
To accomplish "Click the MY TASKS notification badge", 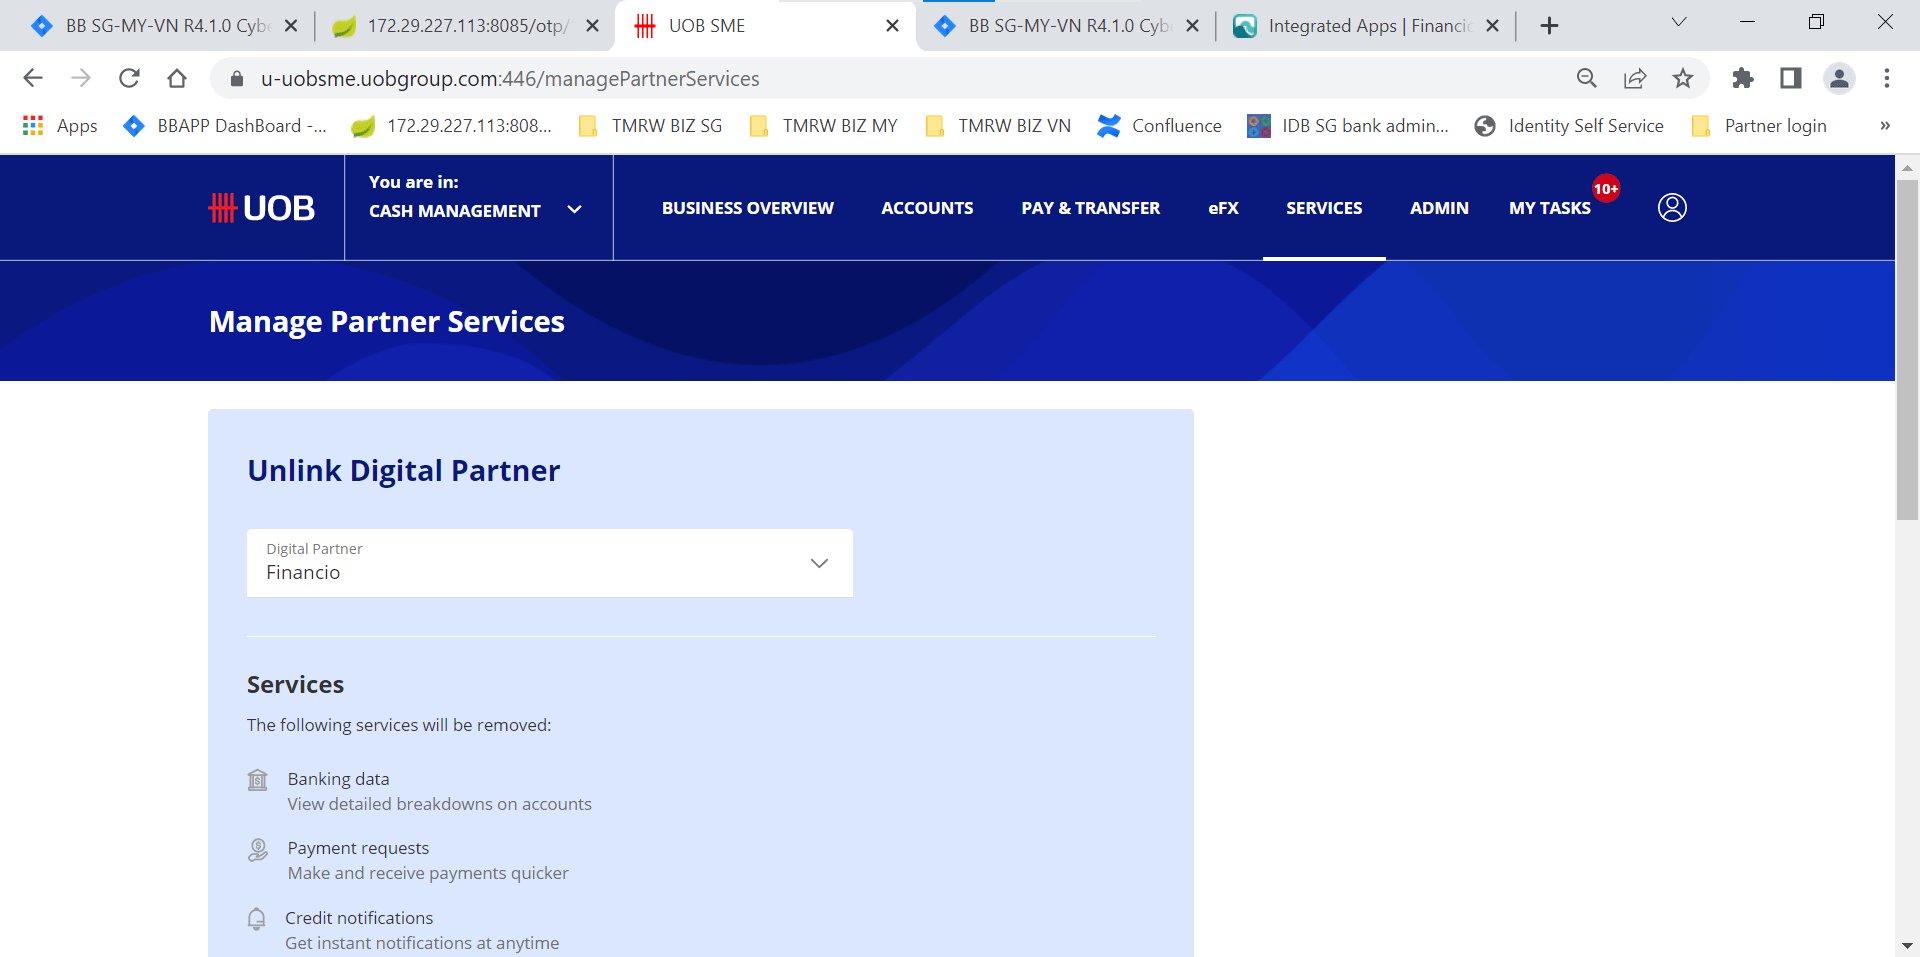I will tap(1605, 188).
